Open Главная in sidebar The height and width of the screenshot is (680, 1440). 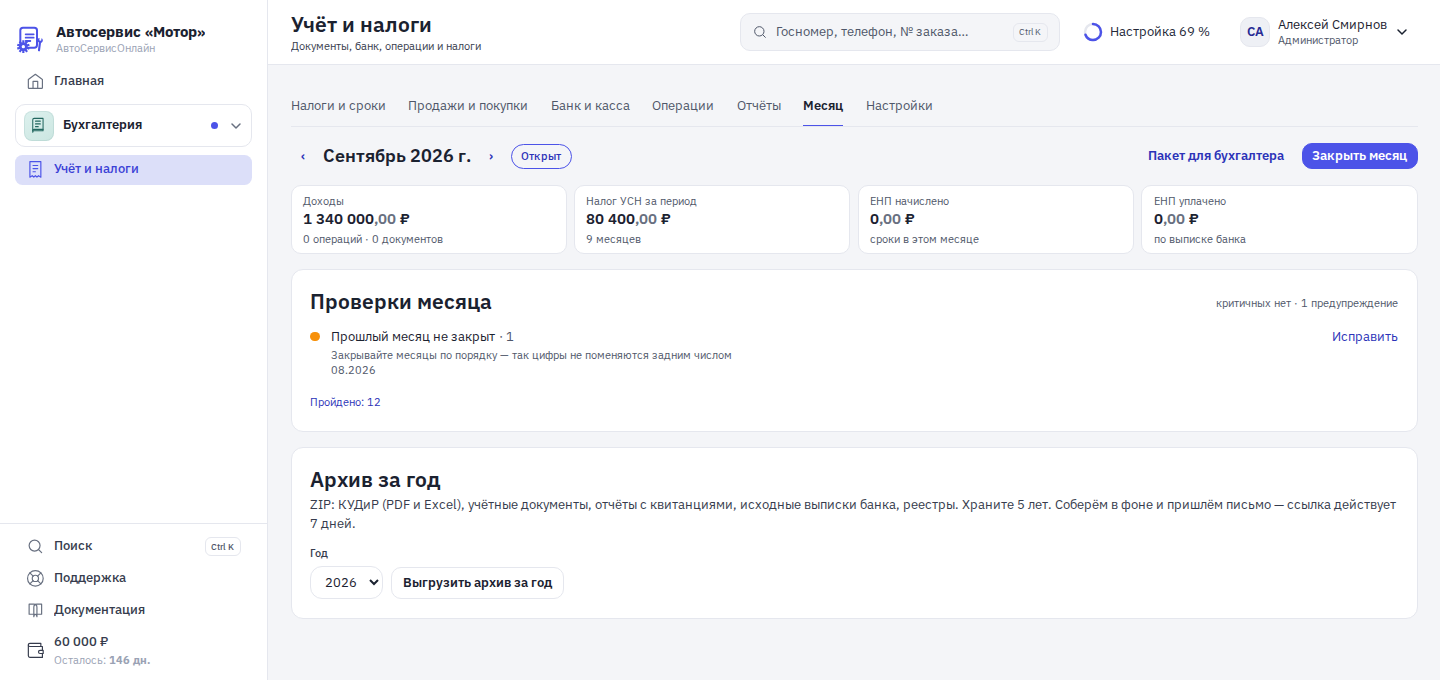tap(133, 81)
